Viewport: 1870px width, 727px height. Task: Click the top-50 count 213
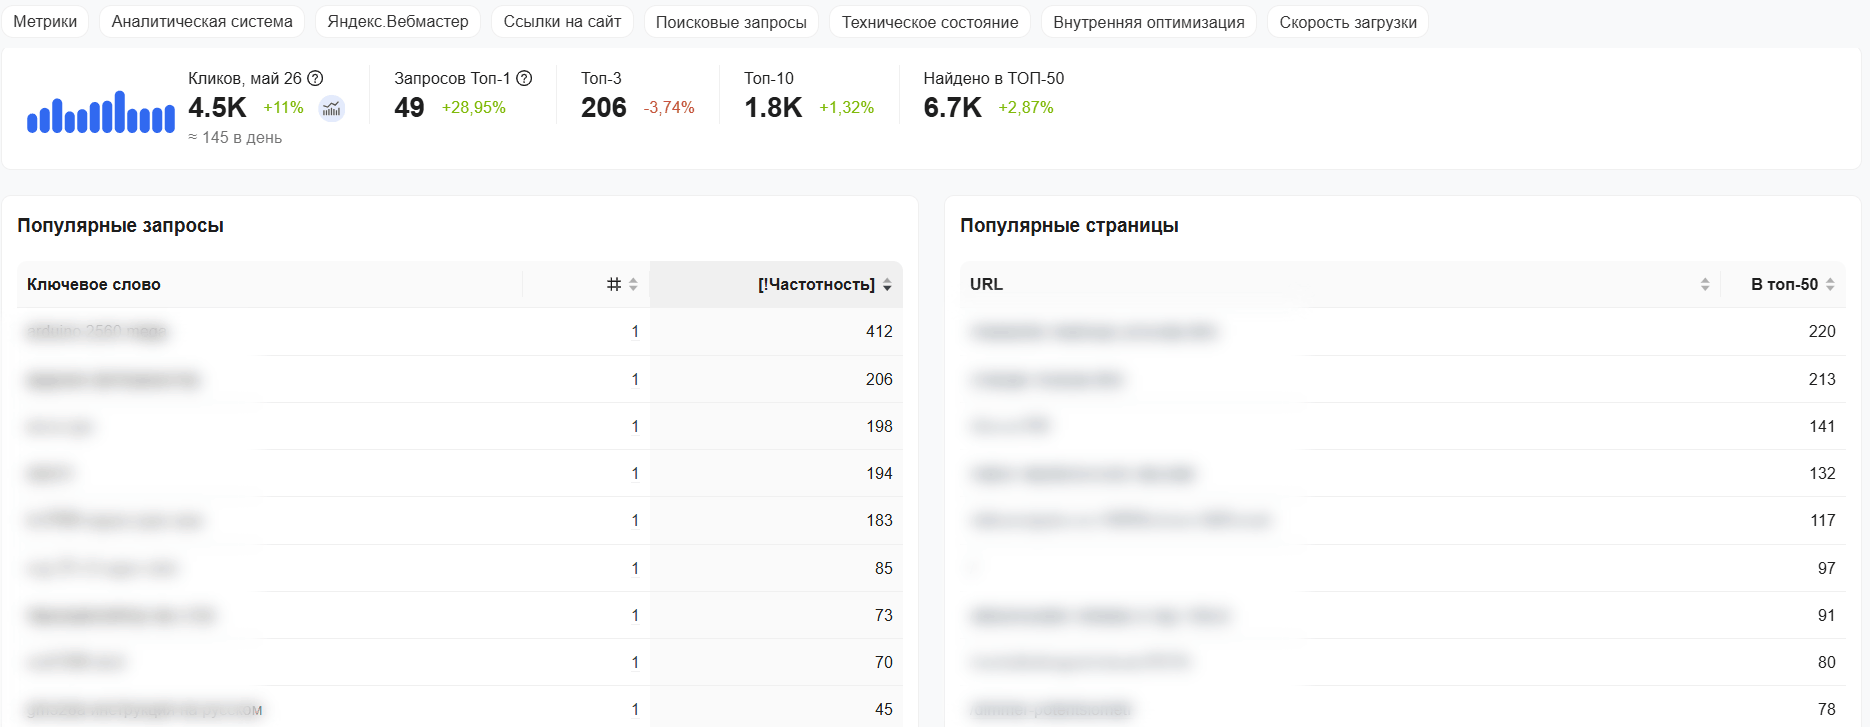click(1822, 380)
